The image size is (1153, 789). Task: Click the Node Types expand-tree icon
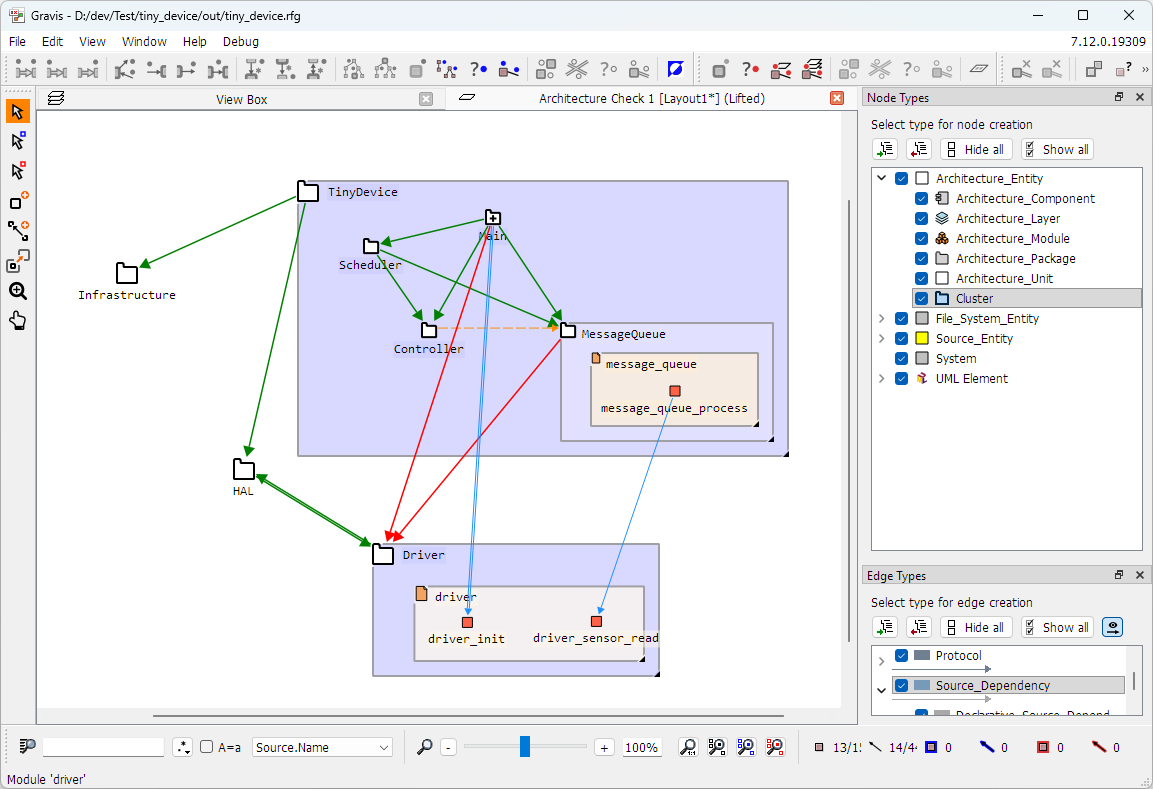point(885,149)
